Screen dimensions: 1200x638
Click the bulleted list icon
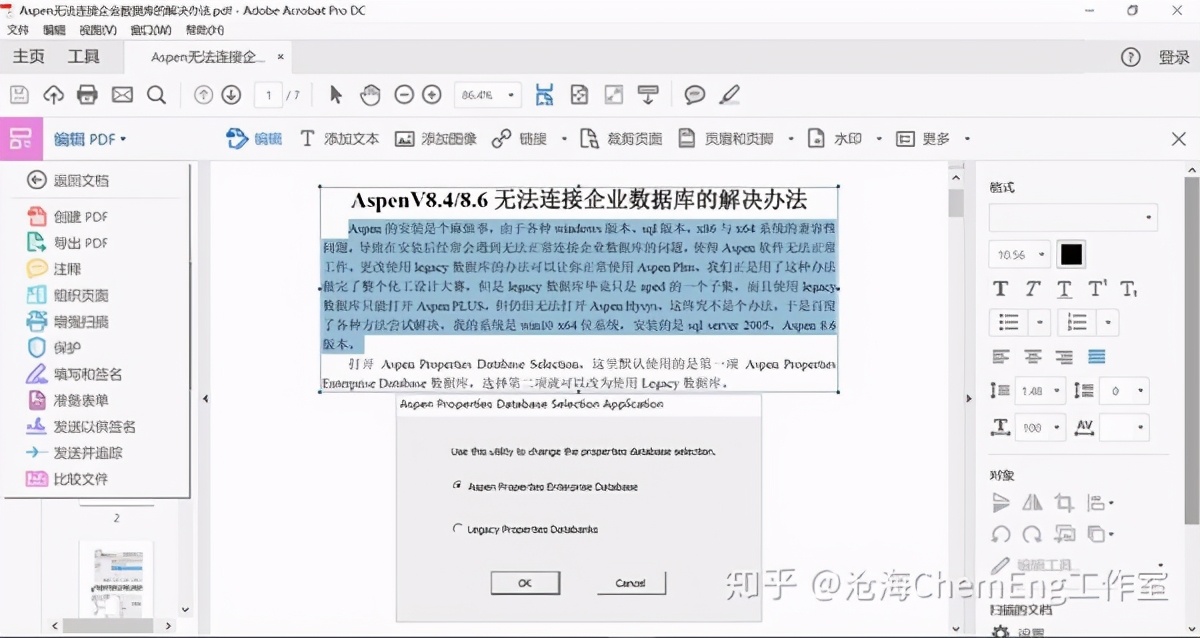coord(1009,322)
